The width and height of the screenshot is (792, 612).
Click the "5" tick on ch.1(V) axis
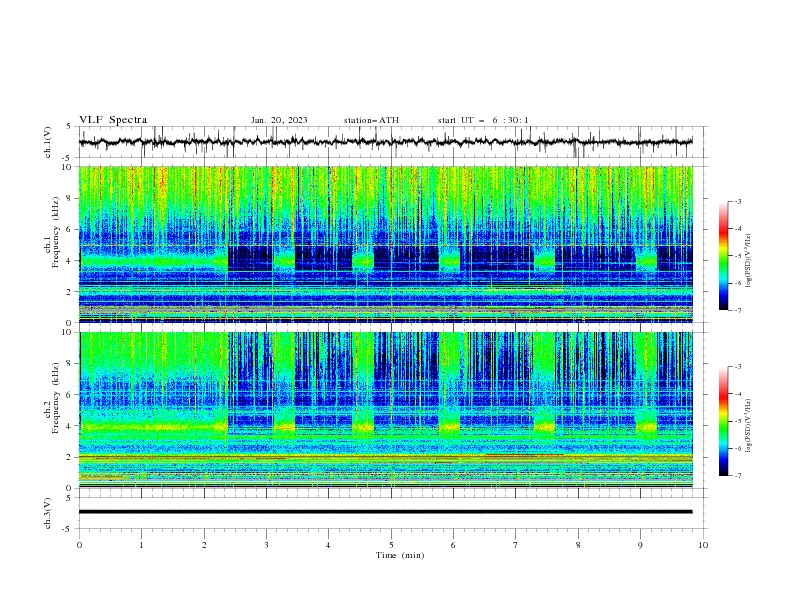click(x=69, y=126)
